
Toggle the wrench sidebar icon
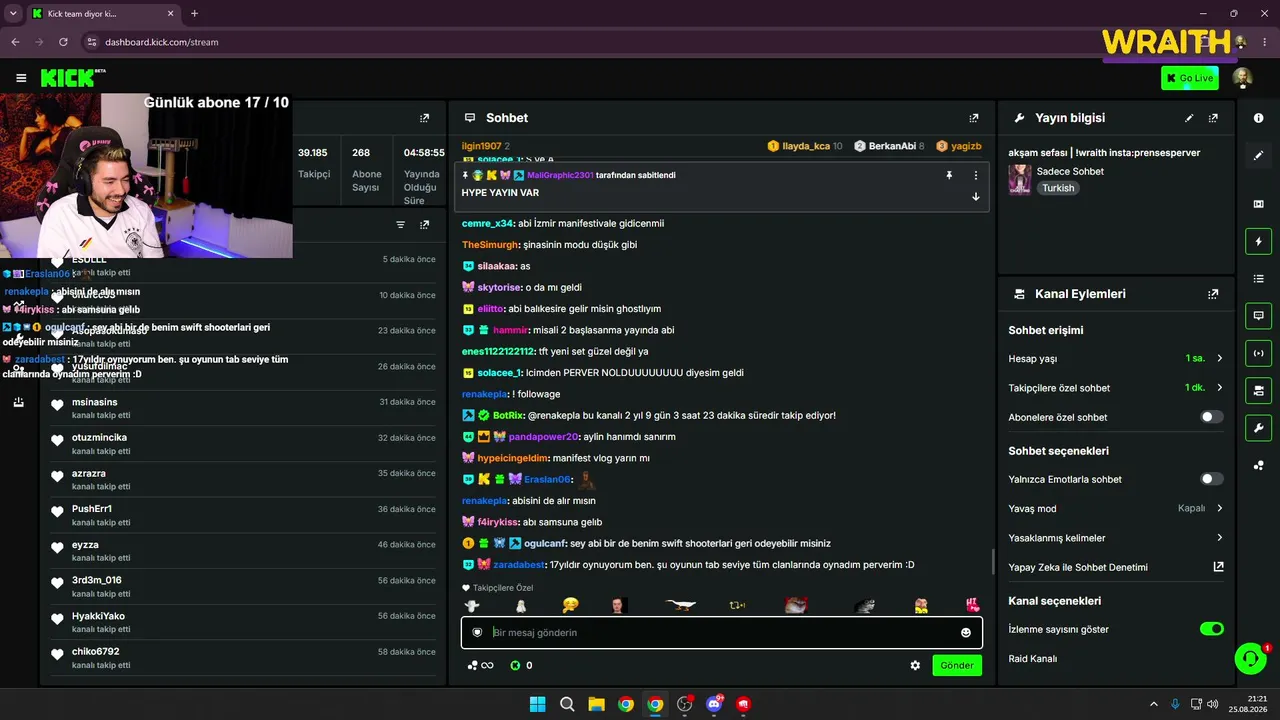1258,429
